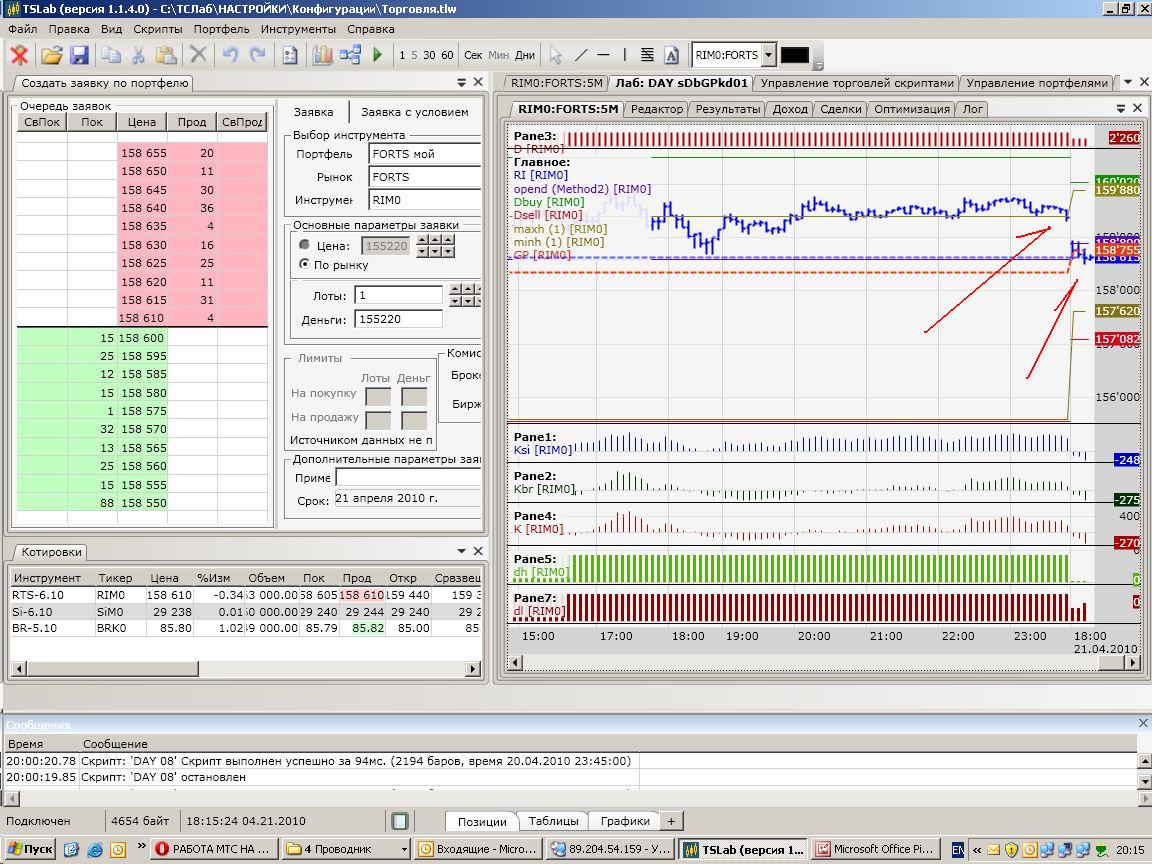This screenshot has width=1152, height=864.
Task: Click the red X disconnect icon
Action: click(19, 55)
